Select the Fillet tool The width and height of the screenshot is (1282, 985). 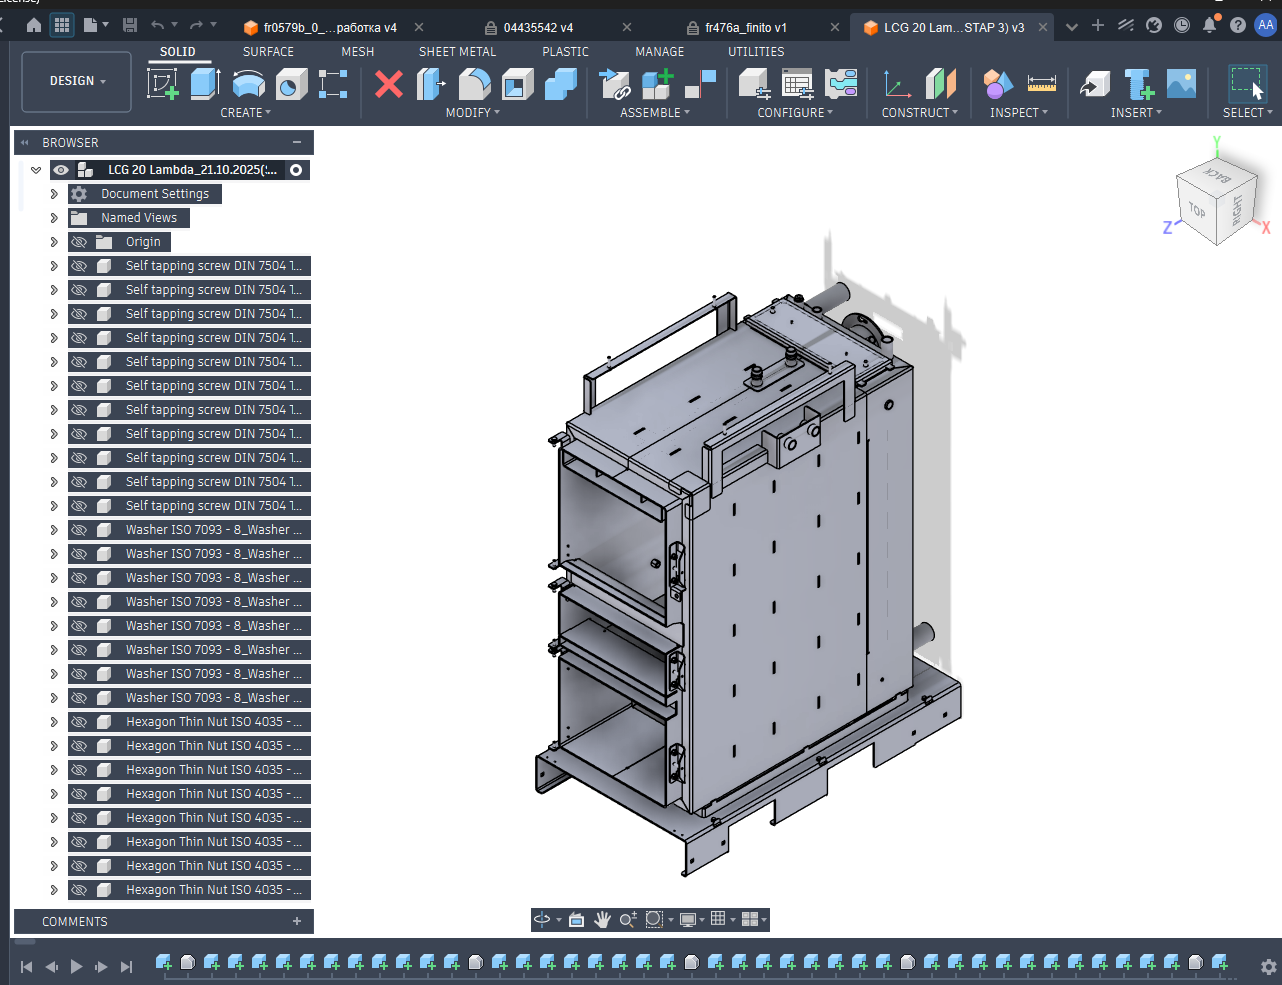[474, 84]
